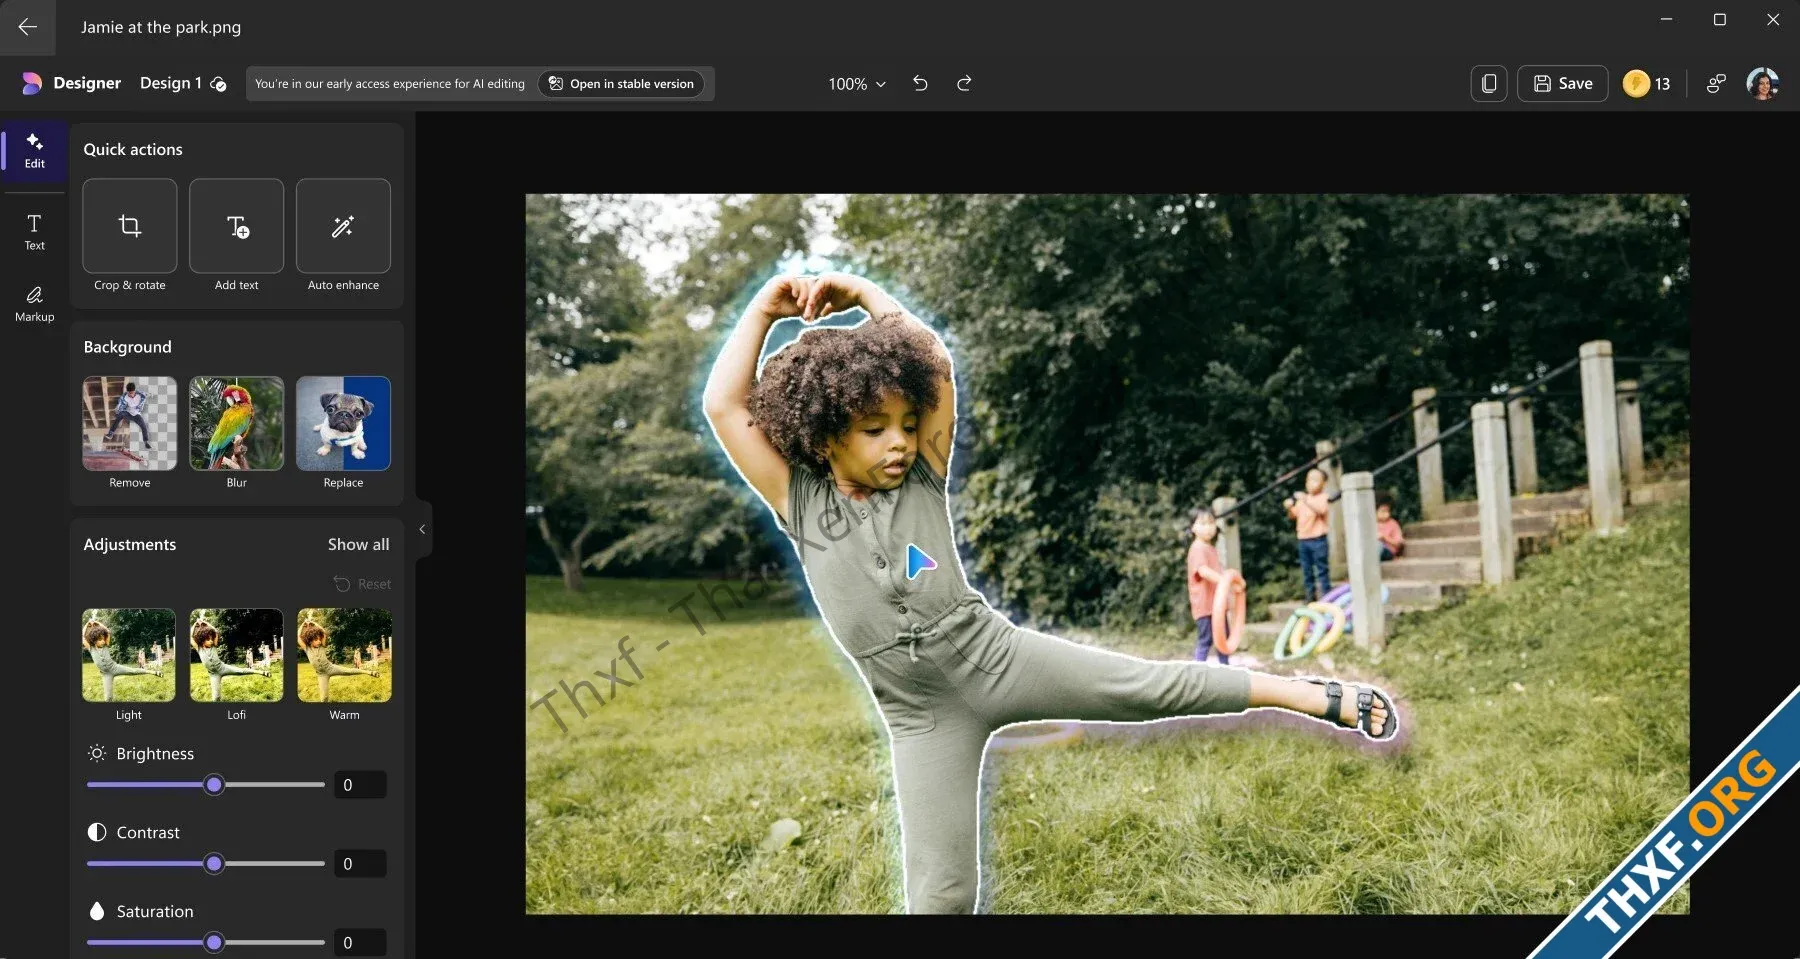Click the copy icon left of Save
This screenshot has width=1800, height=959.
(1489, 84)
